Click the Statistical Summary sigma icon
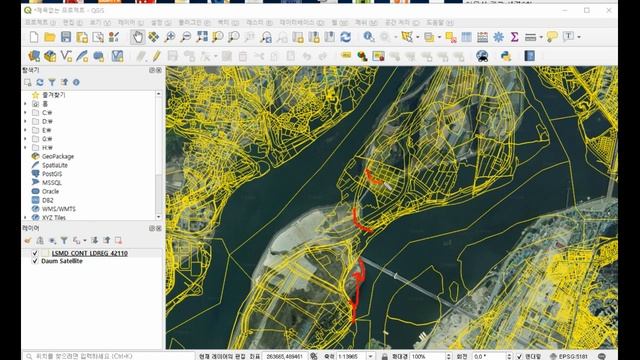The image size is (640, 360). pos(514,37)
